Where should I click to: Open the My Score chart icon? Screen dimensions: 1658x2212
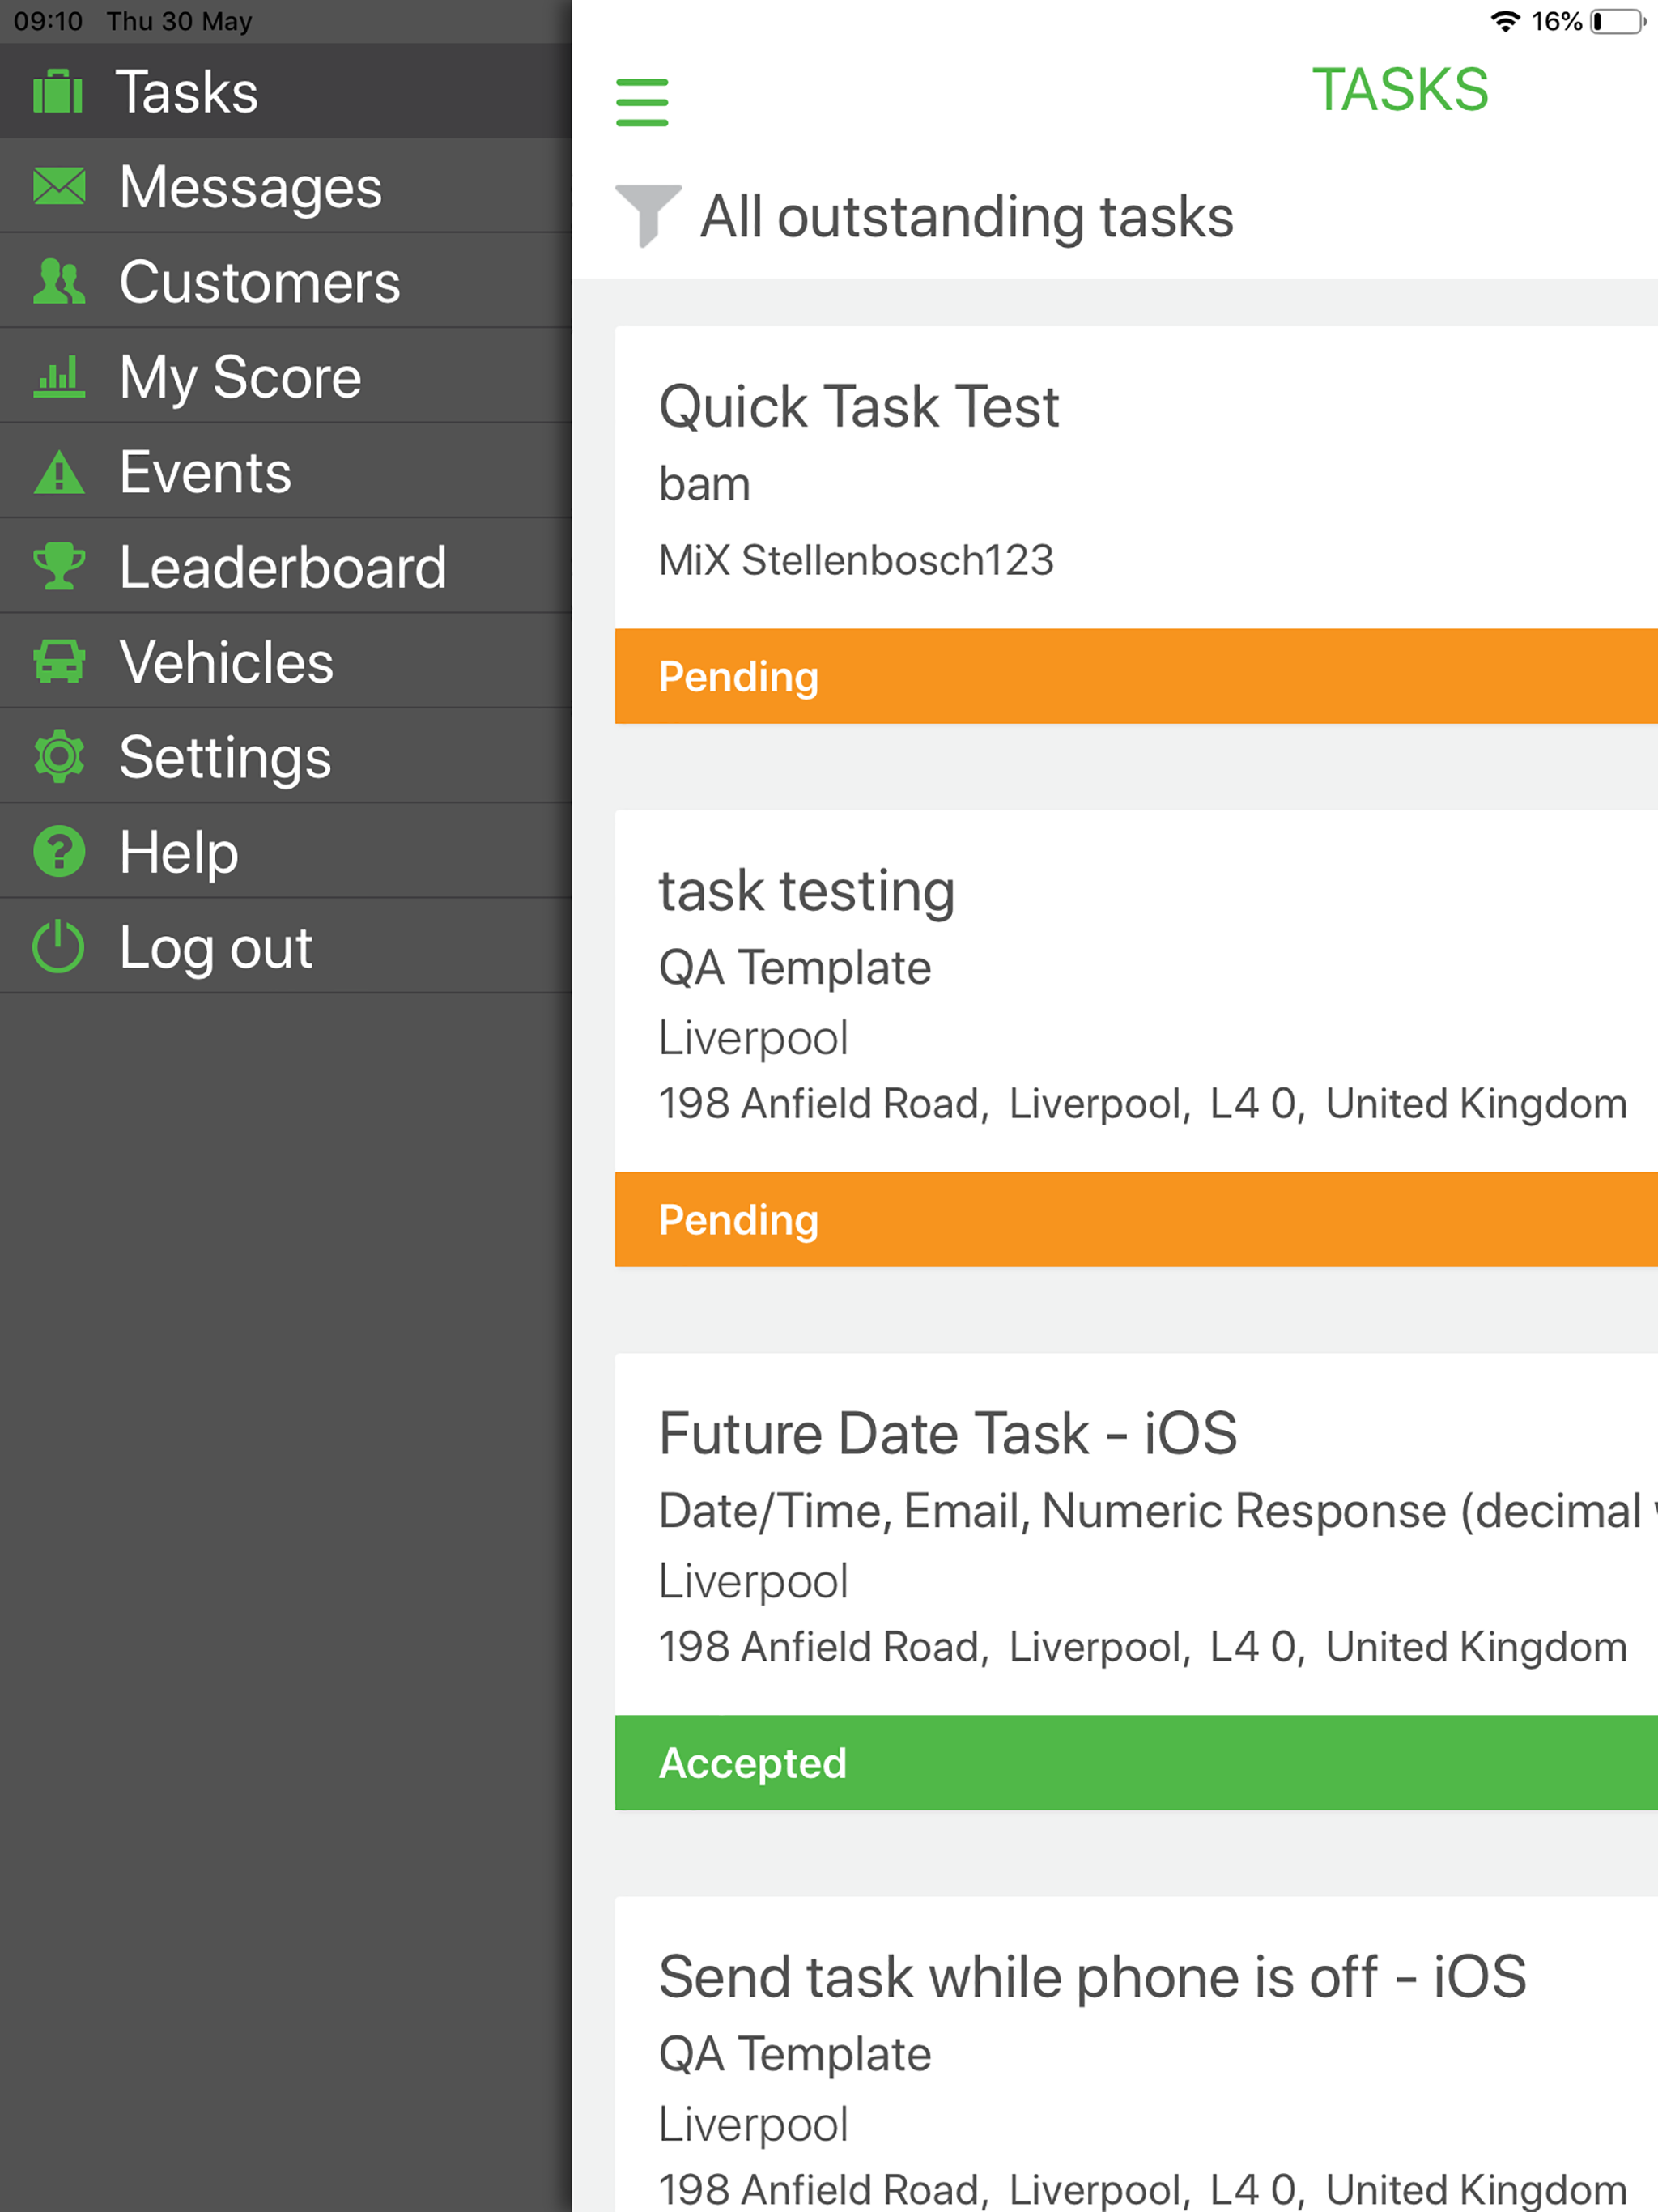pos(59,376)
